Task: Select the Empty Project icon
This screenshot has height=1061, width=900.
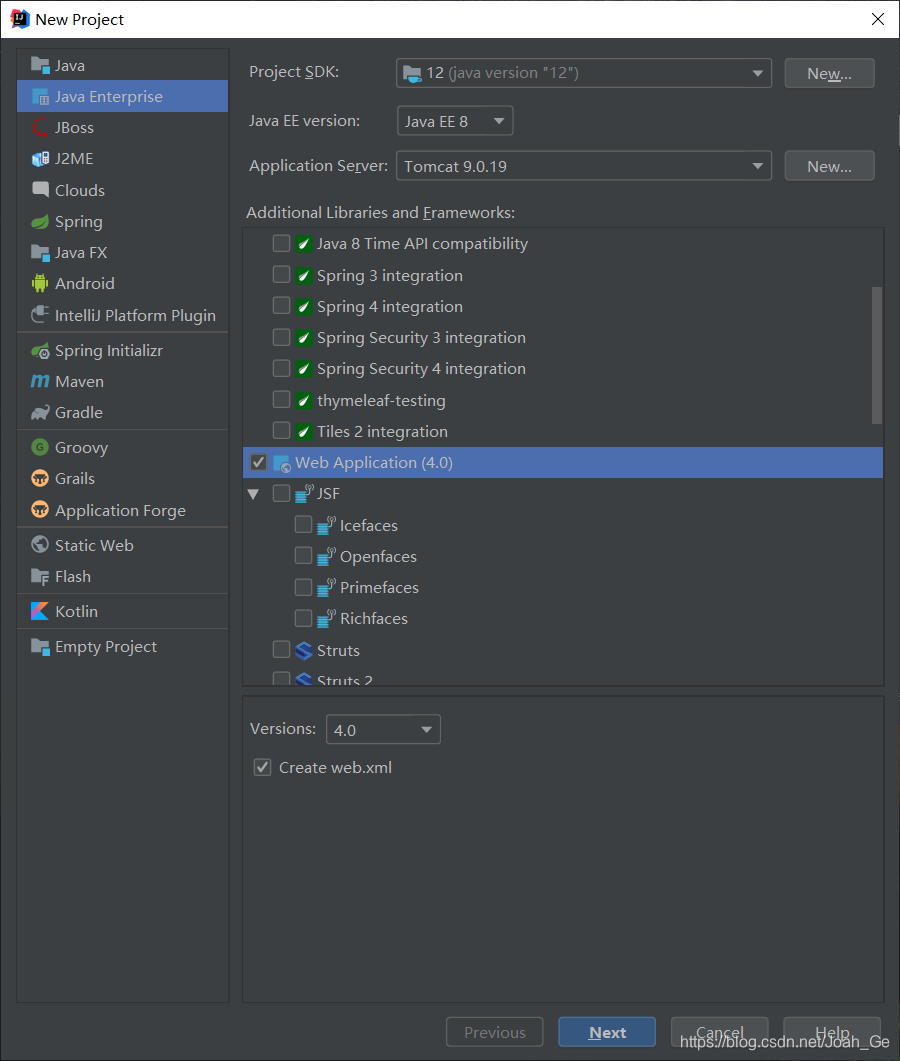Action: [40, 646]
